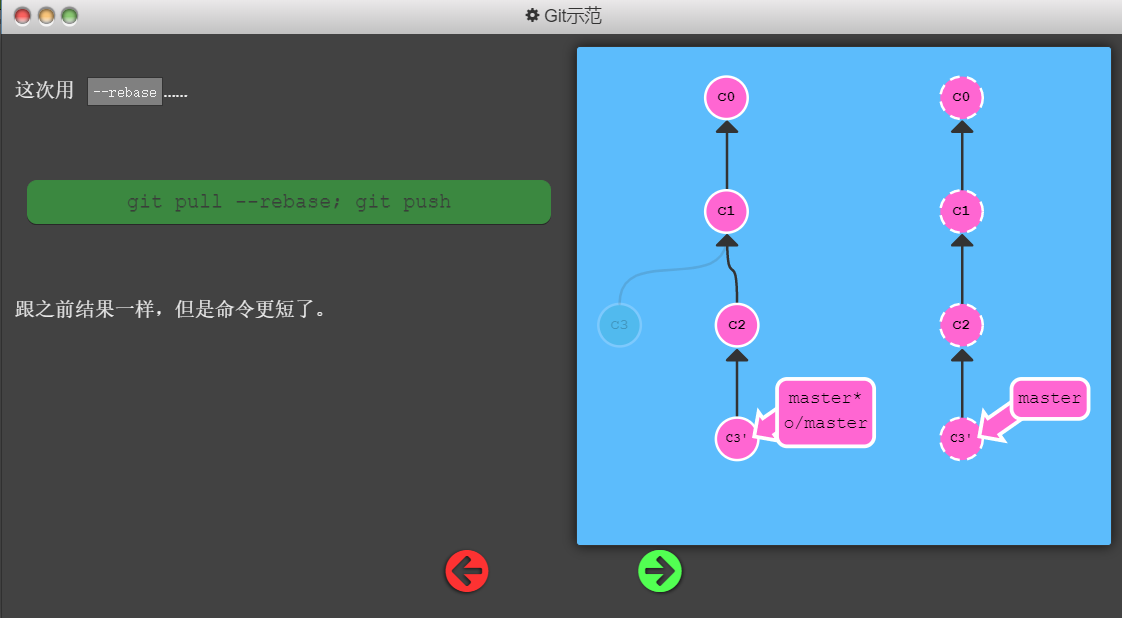Screen dimensions: 1122x618
Task: Select local commit node C2 with solid border
Action: (x=737, y=325)
